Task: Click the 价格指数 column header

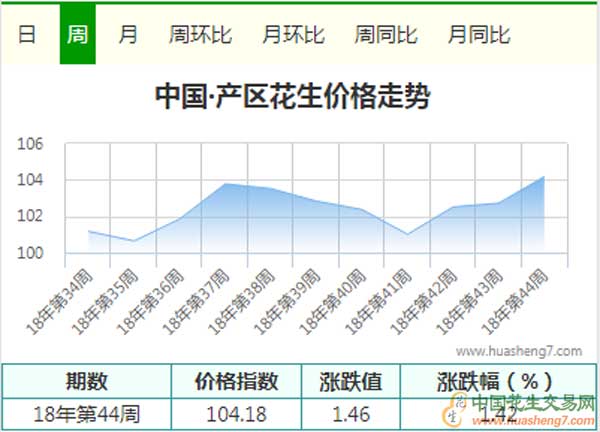Action: coord(237,381)
